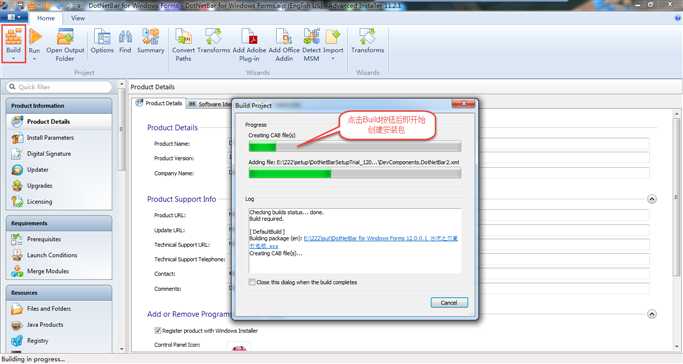Open Output Folder icon

click(64, 37)
